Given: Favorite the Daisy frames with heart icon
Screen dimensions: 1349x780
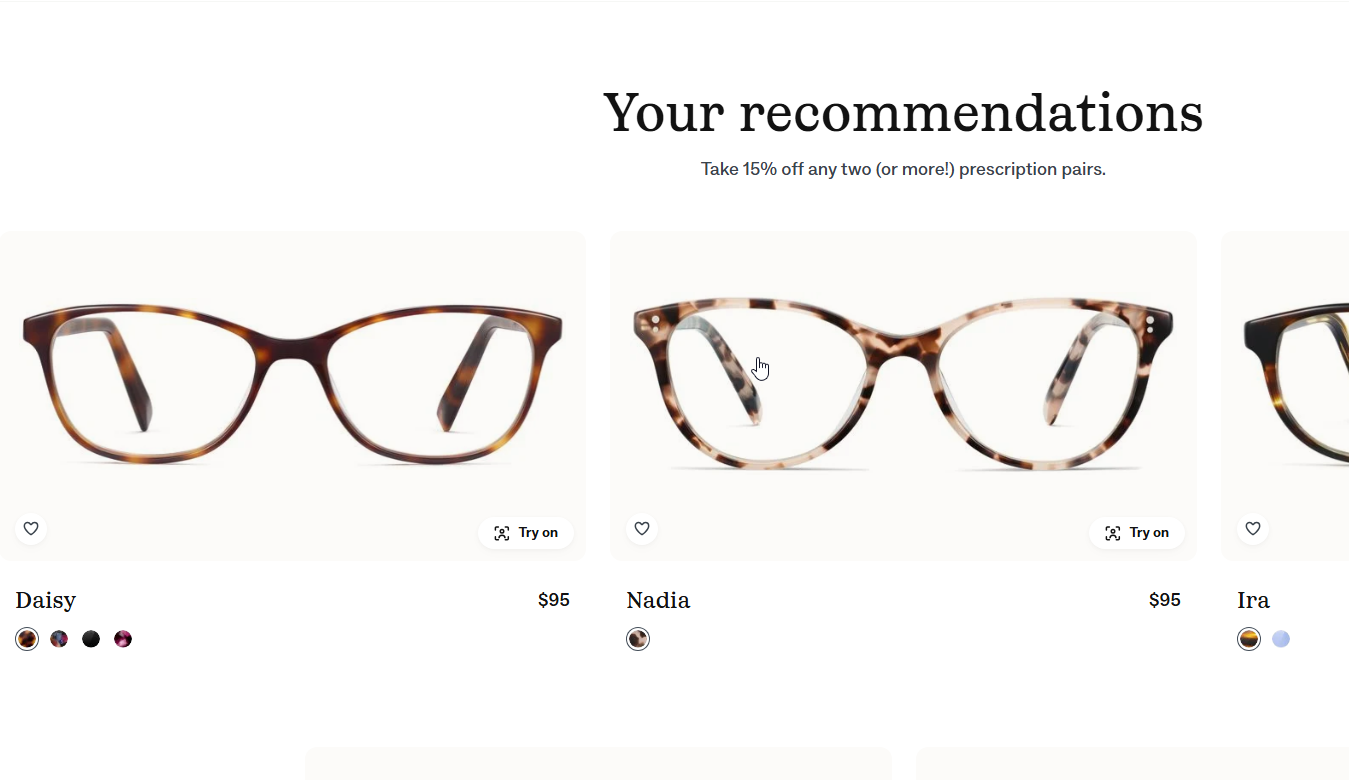Looking at the screenshot, I should tap(31, 529).
